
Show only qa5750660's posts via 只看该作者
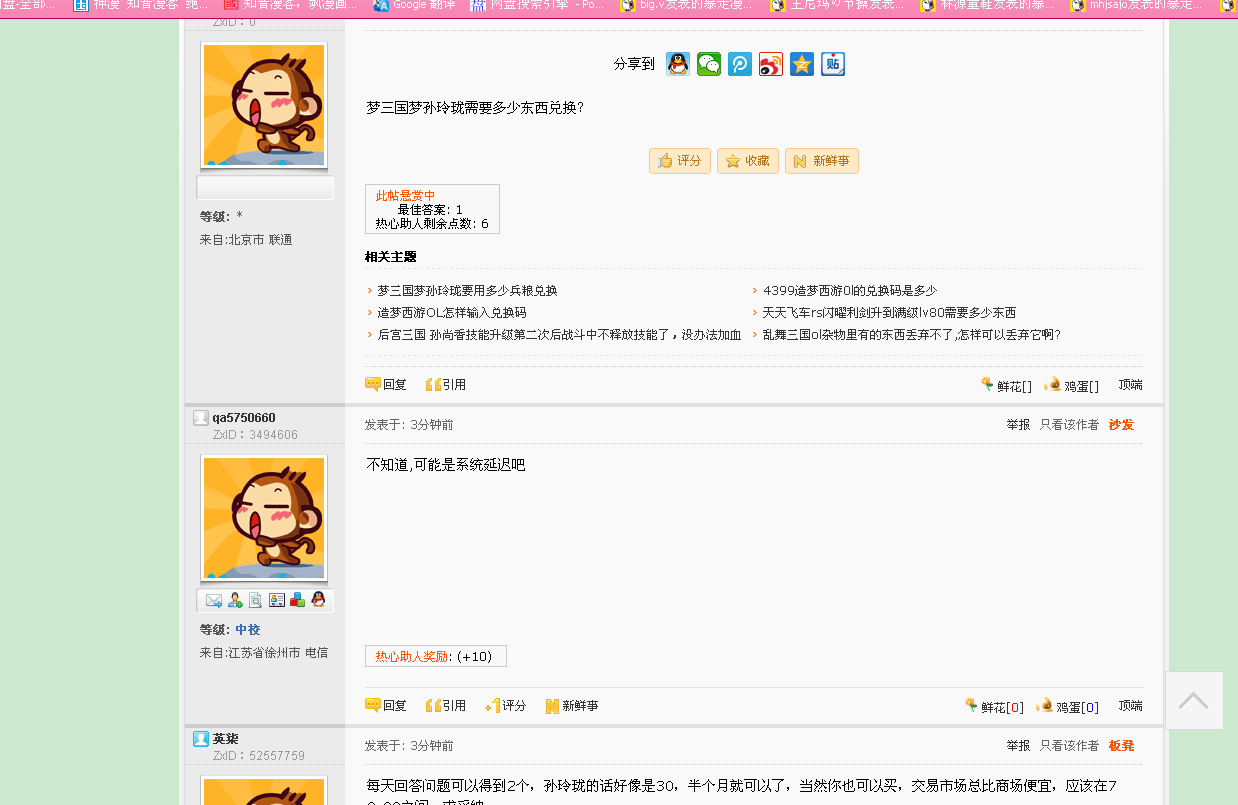(x=1069, y=425)
